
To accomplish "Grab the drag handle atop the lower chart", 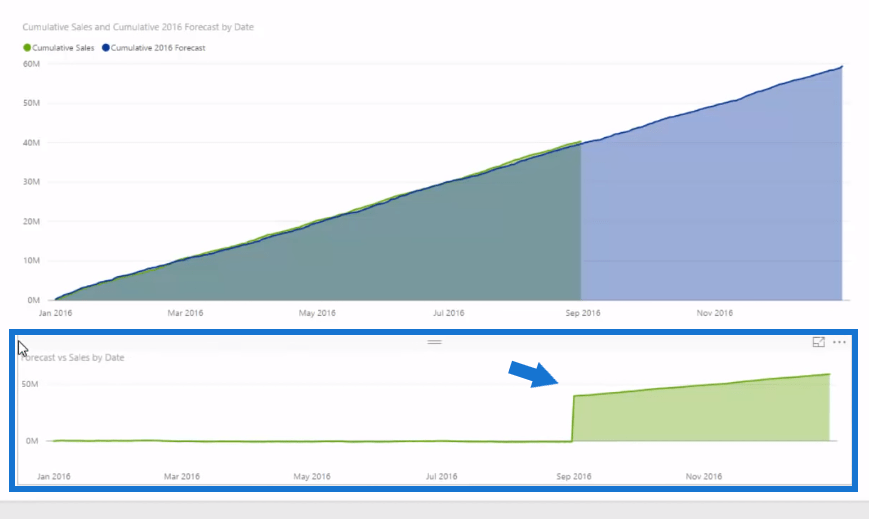I will [434, 342].
